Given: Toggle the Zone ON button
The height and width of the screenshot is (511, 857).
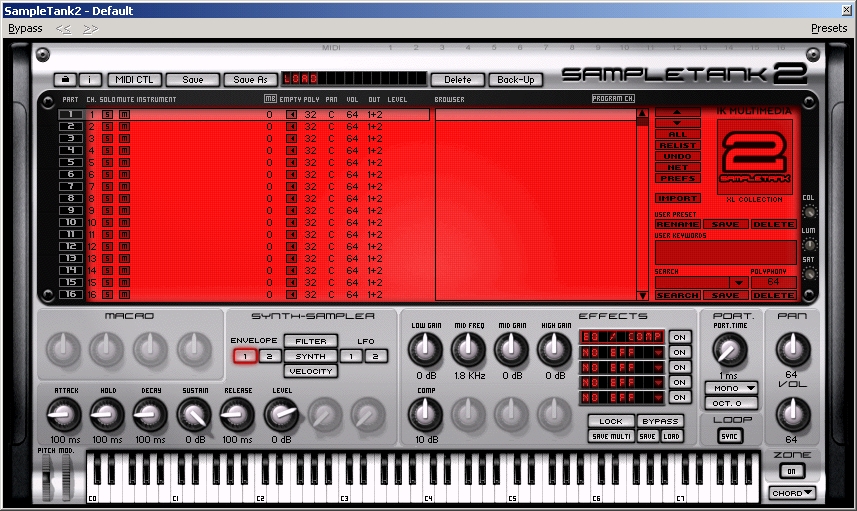Looking at the screenshot, I should coord(791,471).
